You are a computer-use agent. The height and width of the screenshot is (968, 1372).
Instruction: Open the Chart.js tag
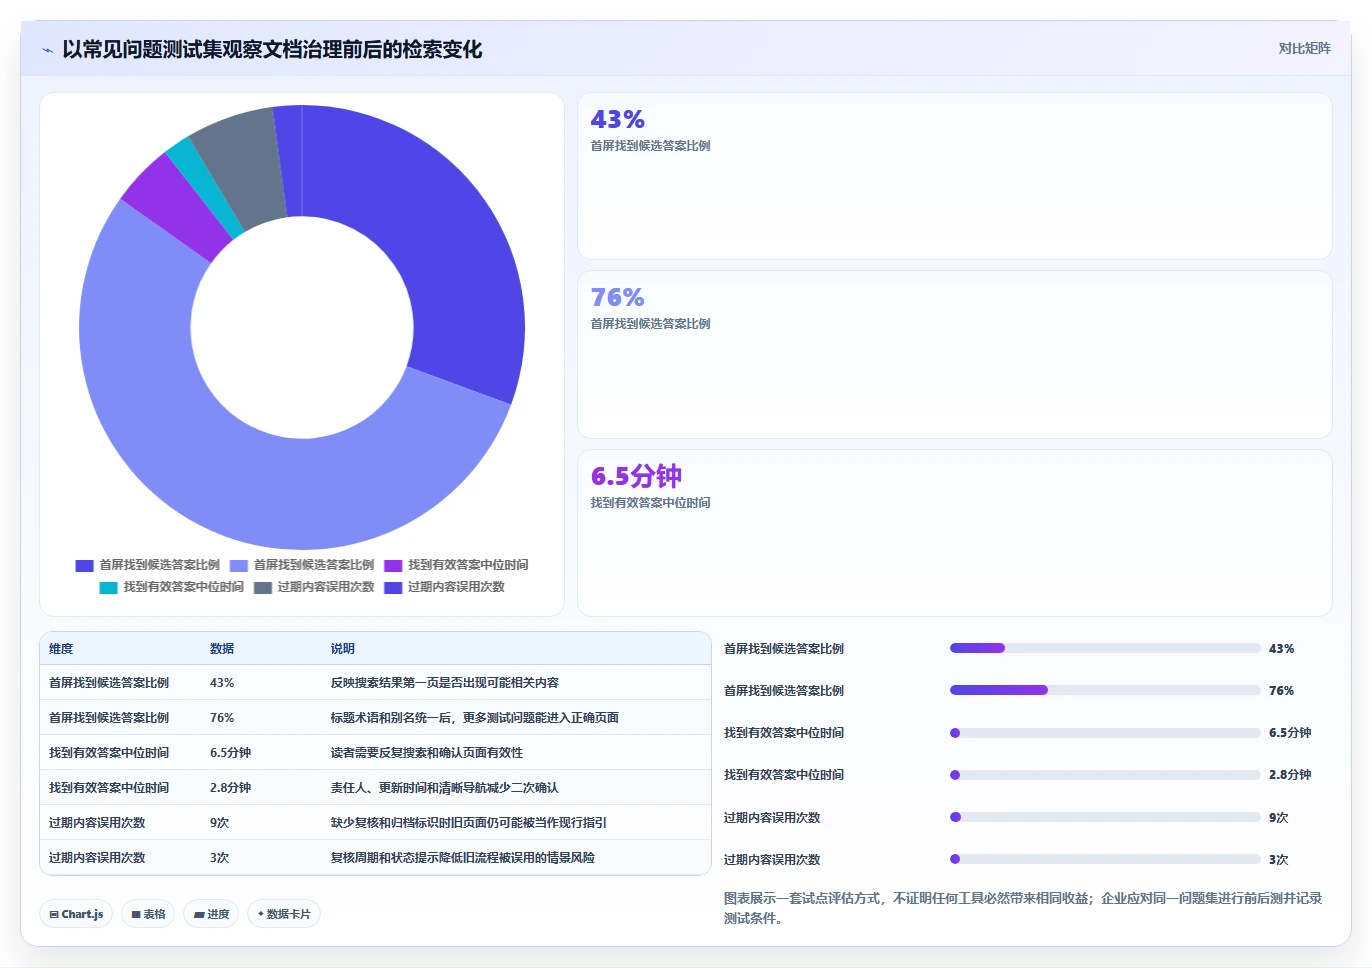[x=77, y=914]
